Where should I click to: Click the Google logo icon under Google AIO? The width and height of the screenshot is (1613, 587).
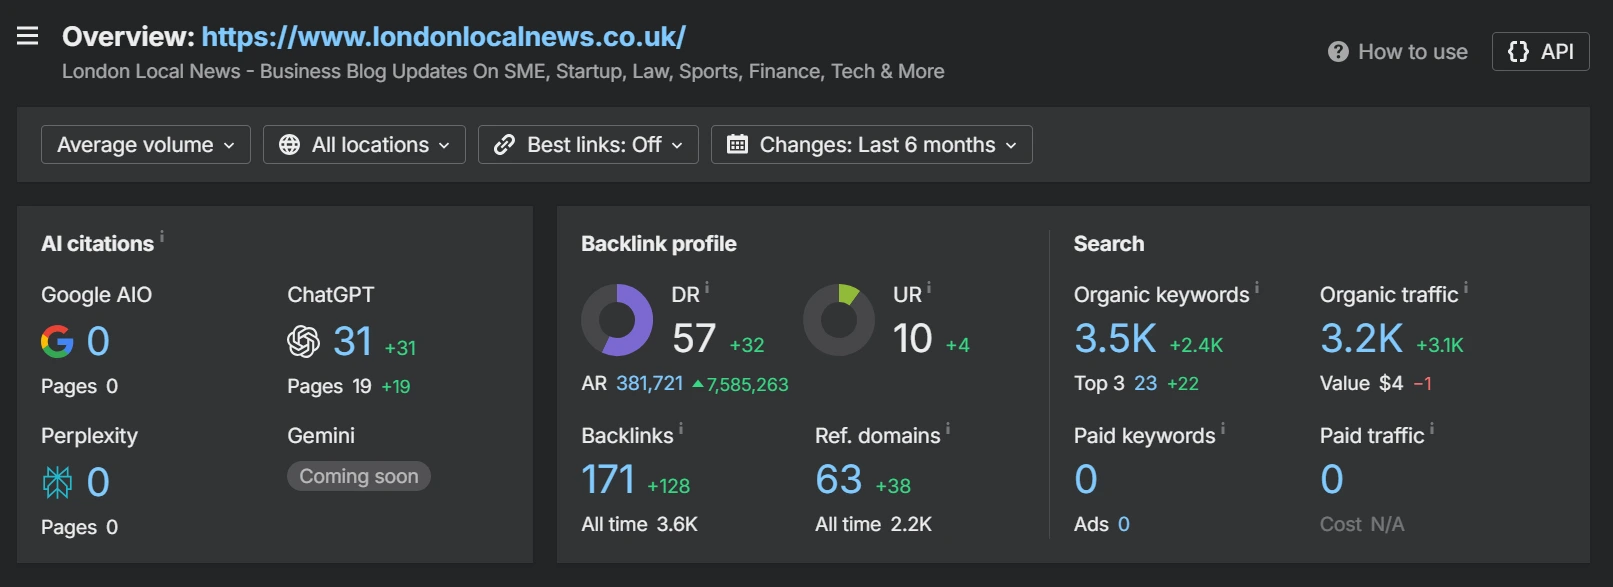(57, 341)
